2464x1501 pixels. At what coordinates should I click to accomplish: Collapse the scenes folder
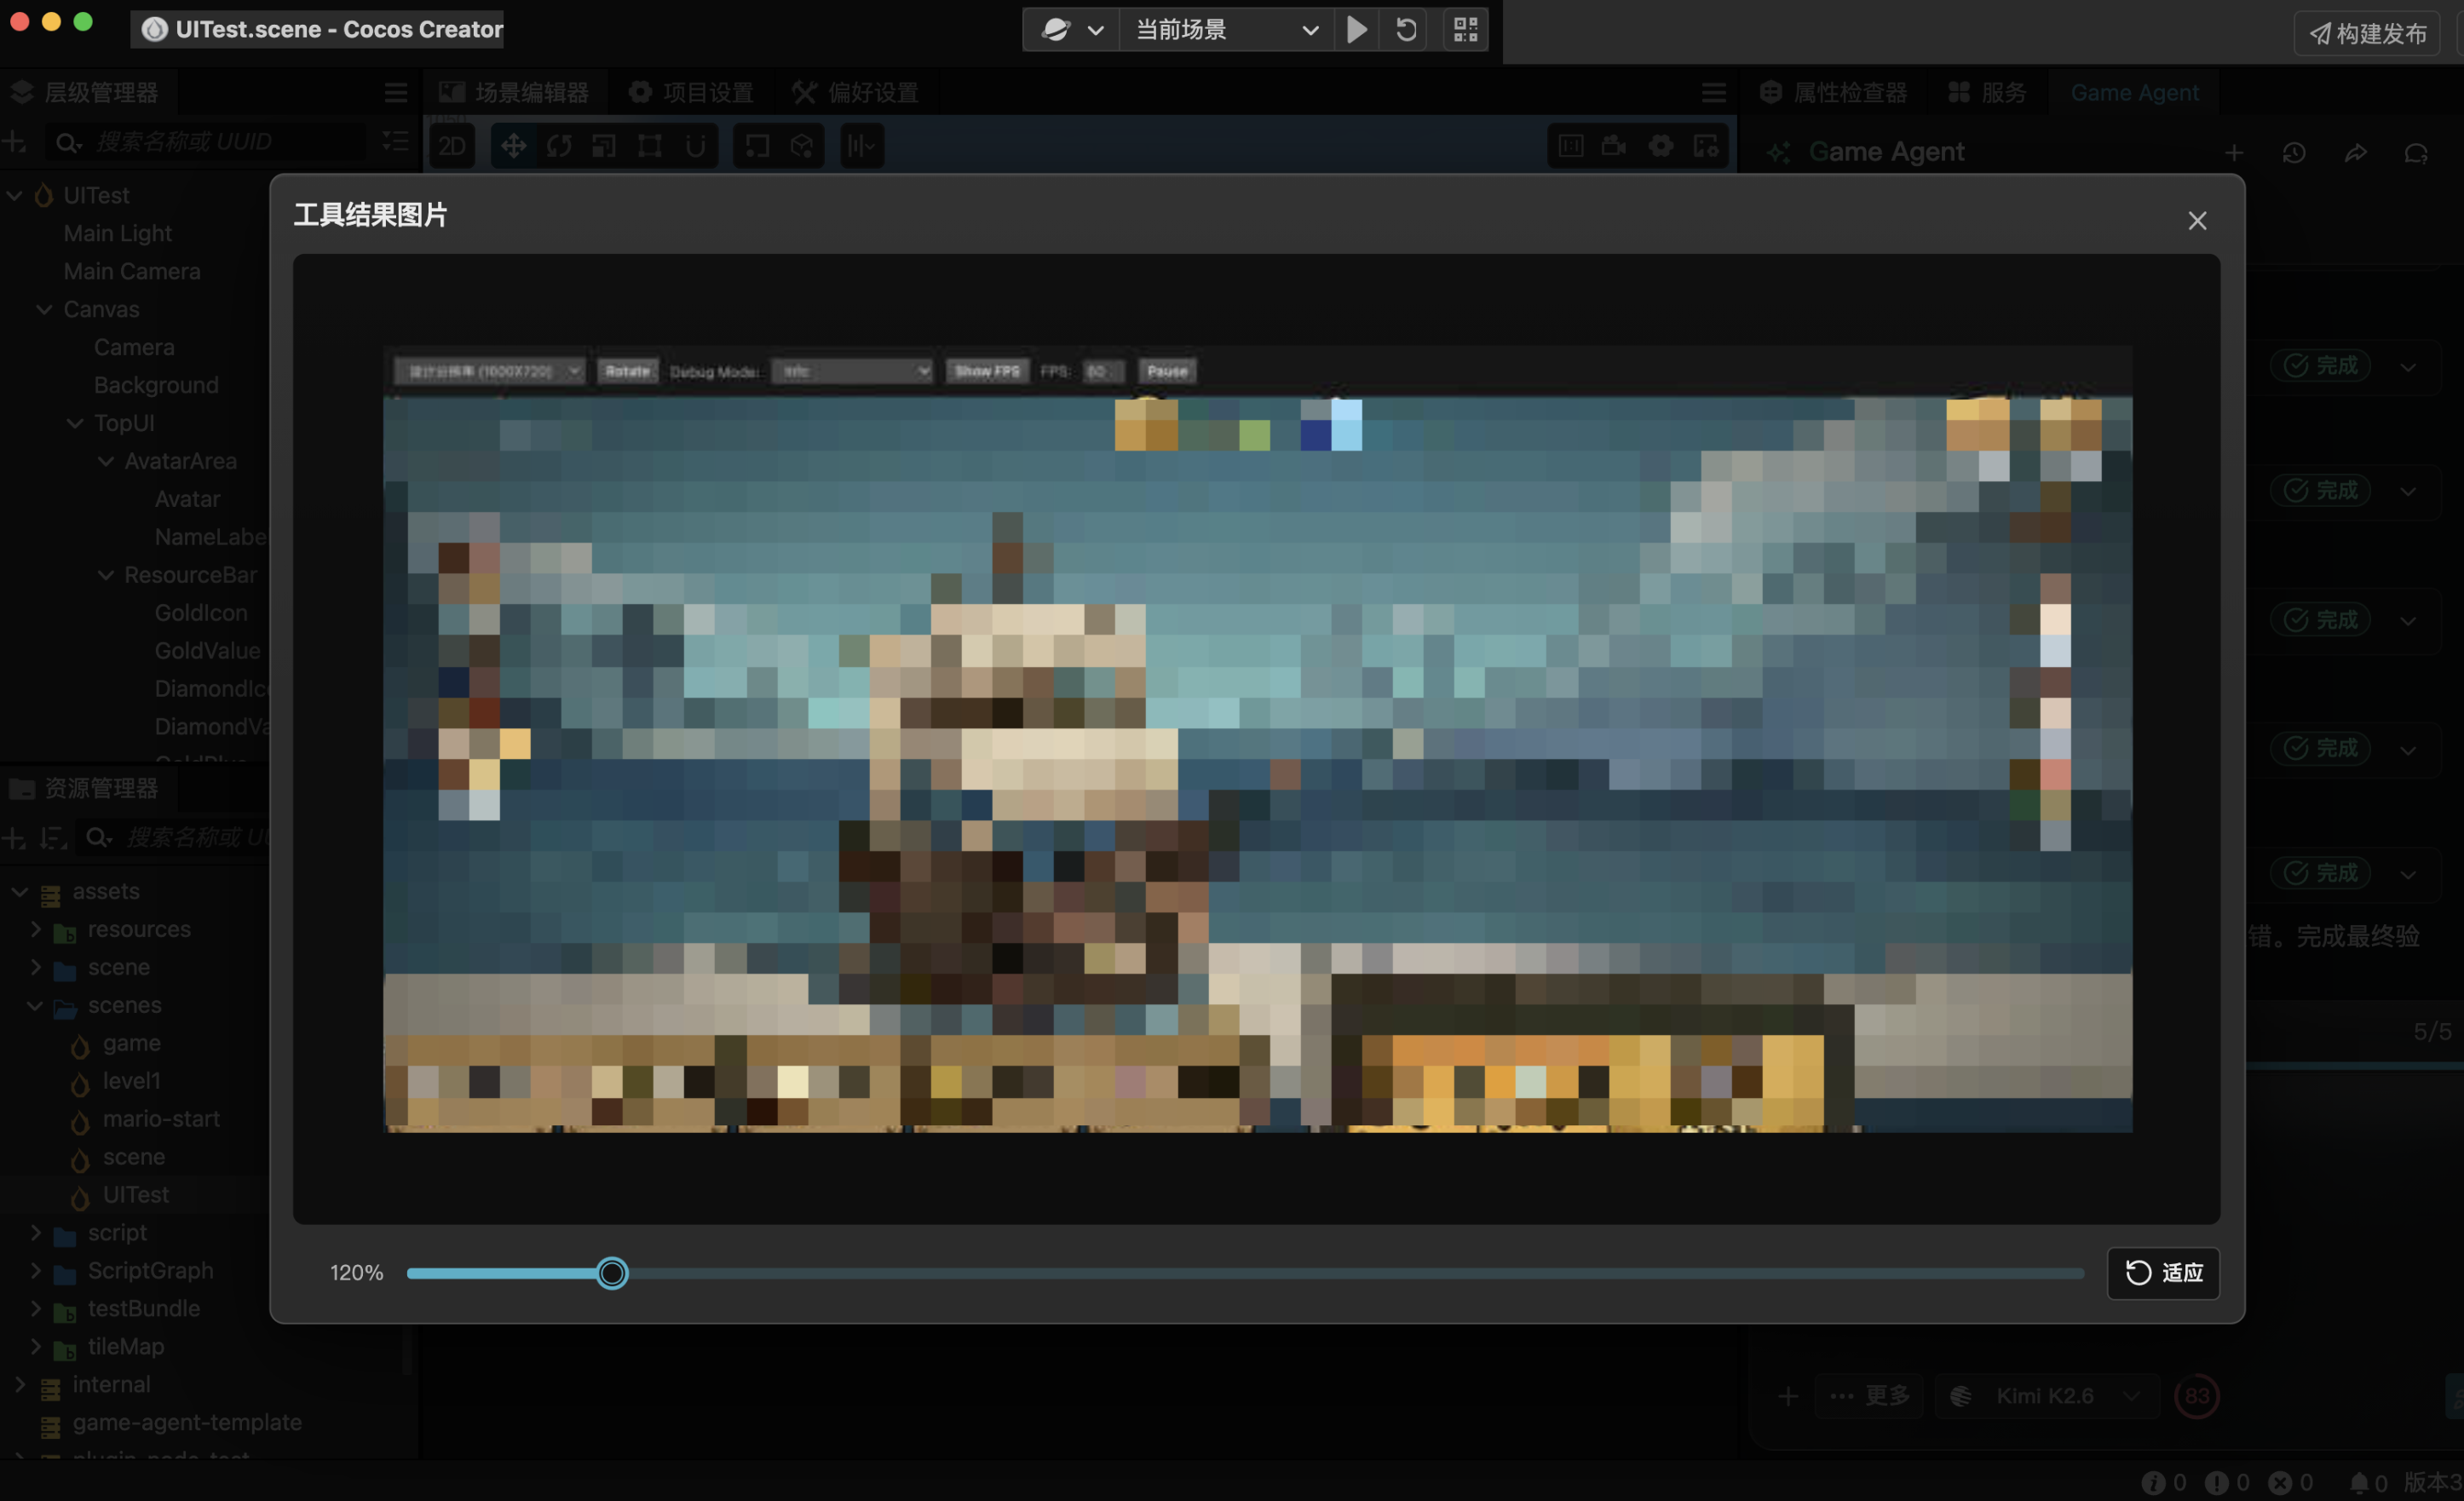pyautogui.click(x=36, y=1005)
